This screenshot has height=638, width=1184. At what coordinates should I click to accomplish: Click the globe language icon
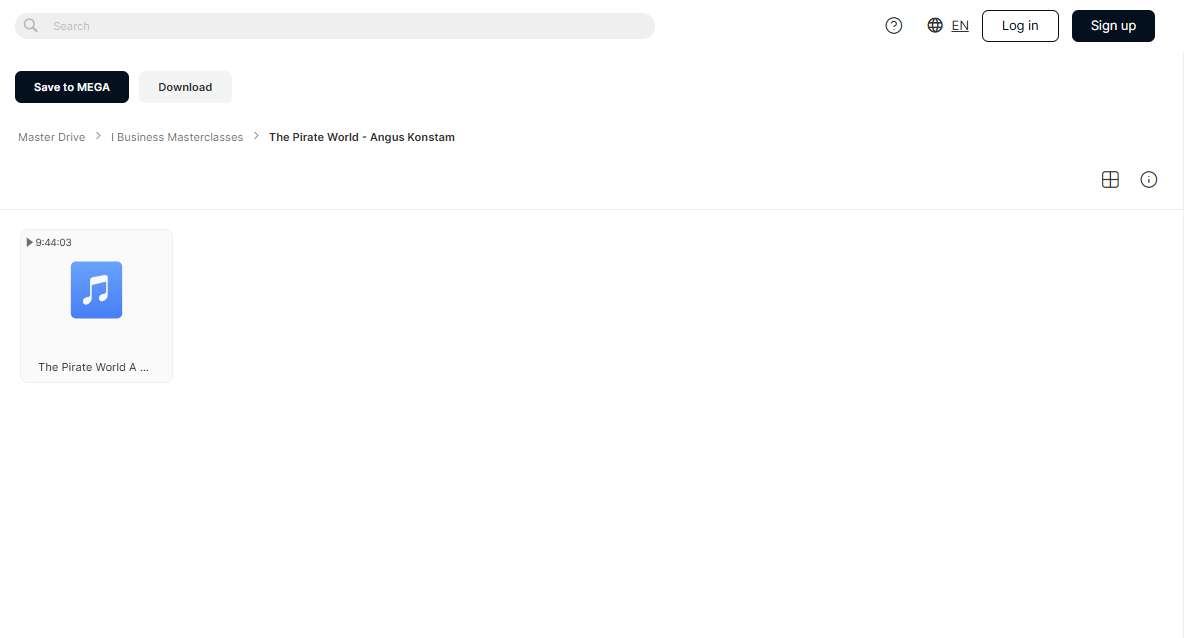pyautogui.click(x=935, y=26)
